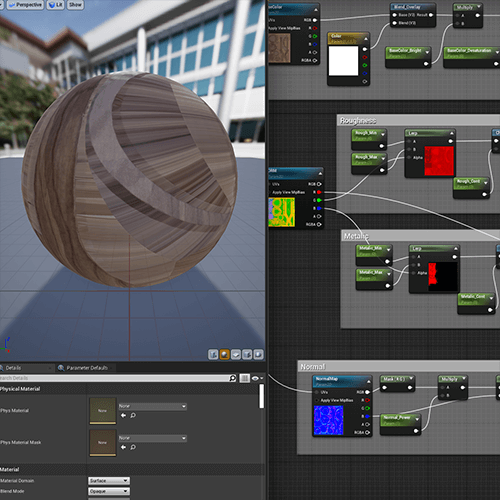Switch to the Details tab
The width and height of the screenshot is (500, 500).
(x=13, y=368)
